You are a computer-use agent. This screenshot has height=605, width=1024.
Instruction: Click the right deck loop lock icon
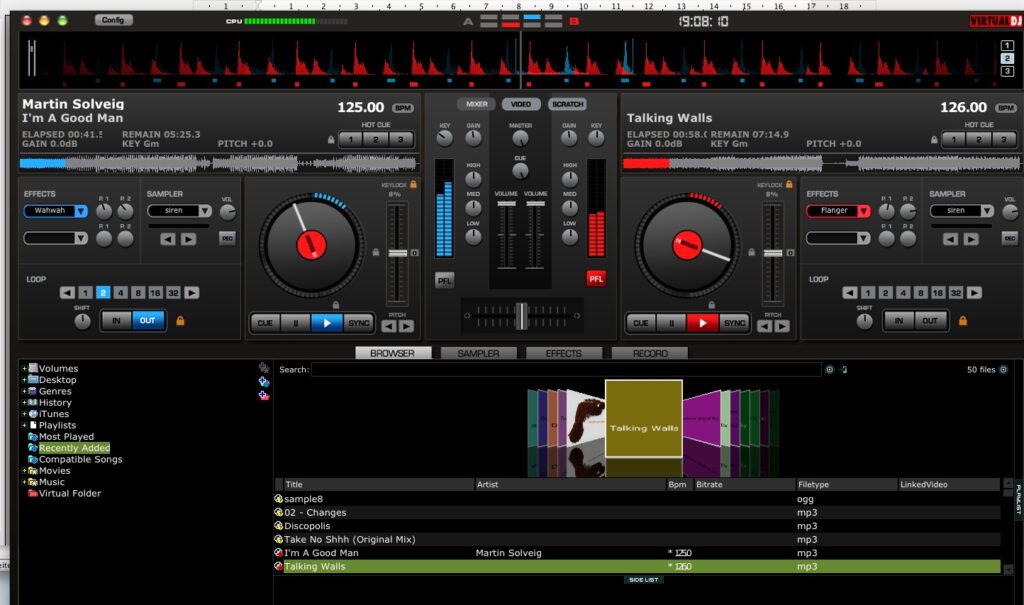click(963, 321)
